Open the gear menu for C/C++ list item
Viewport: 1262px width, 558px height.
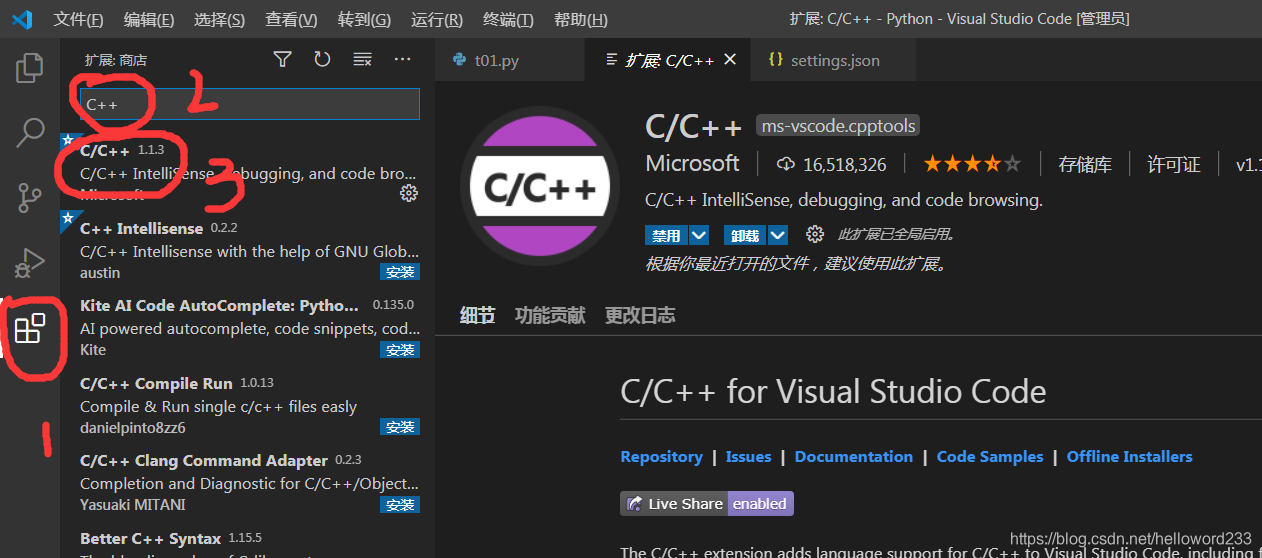[x=408, y=193]
